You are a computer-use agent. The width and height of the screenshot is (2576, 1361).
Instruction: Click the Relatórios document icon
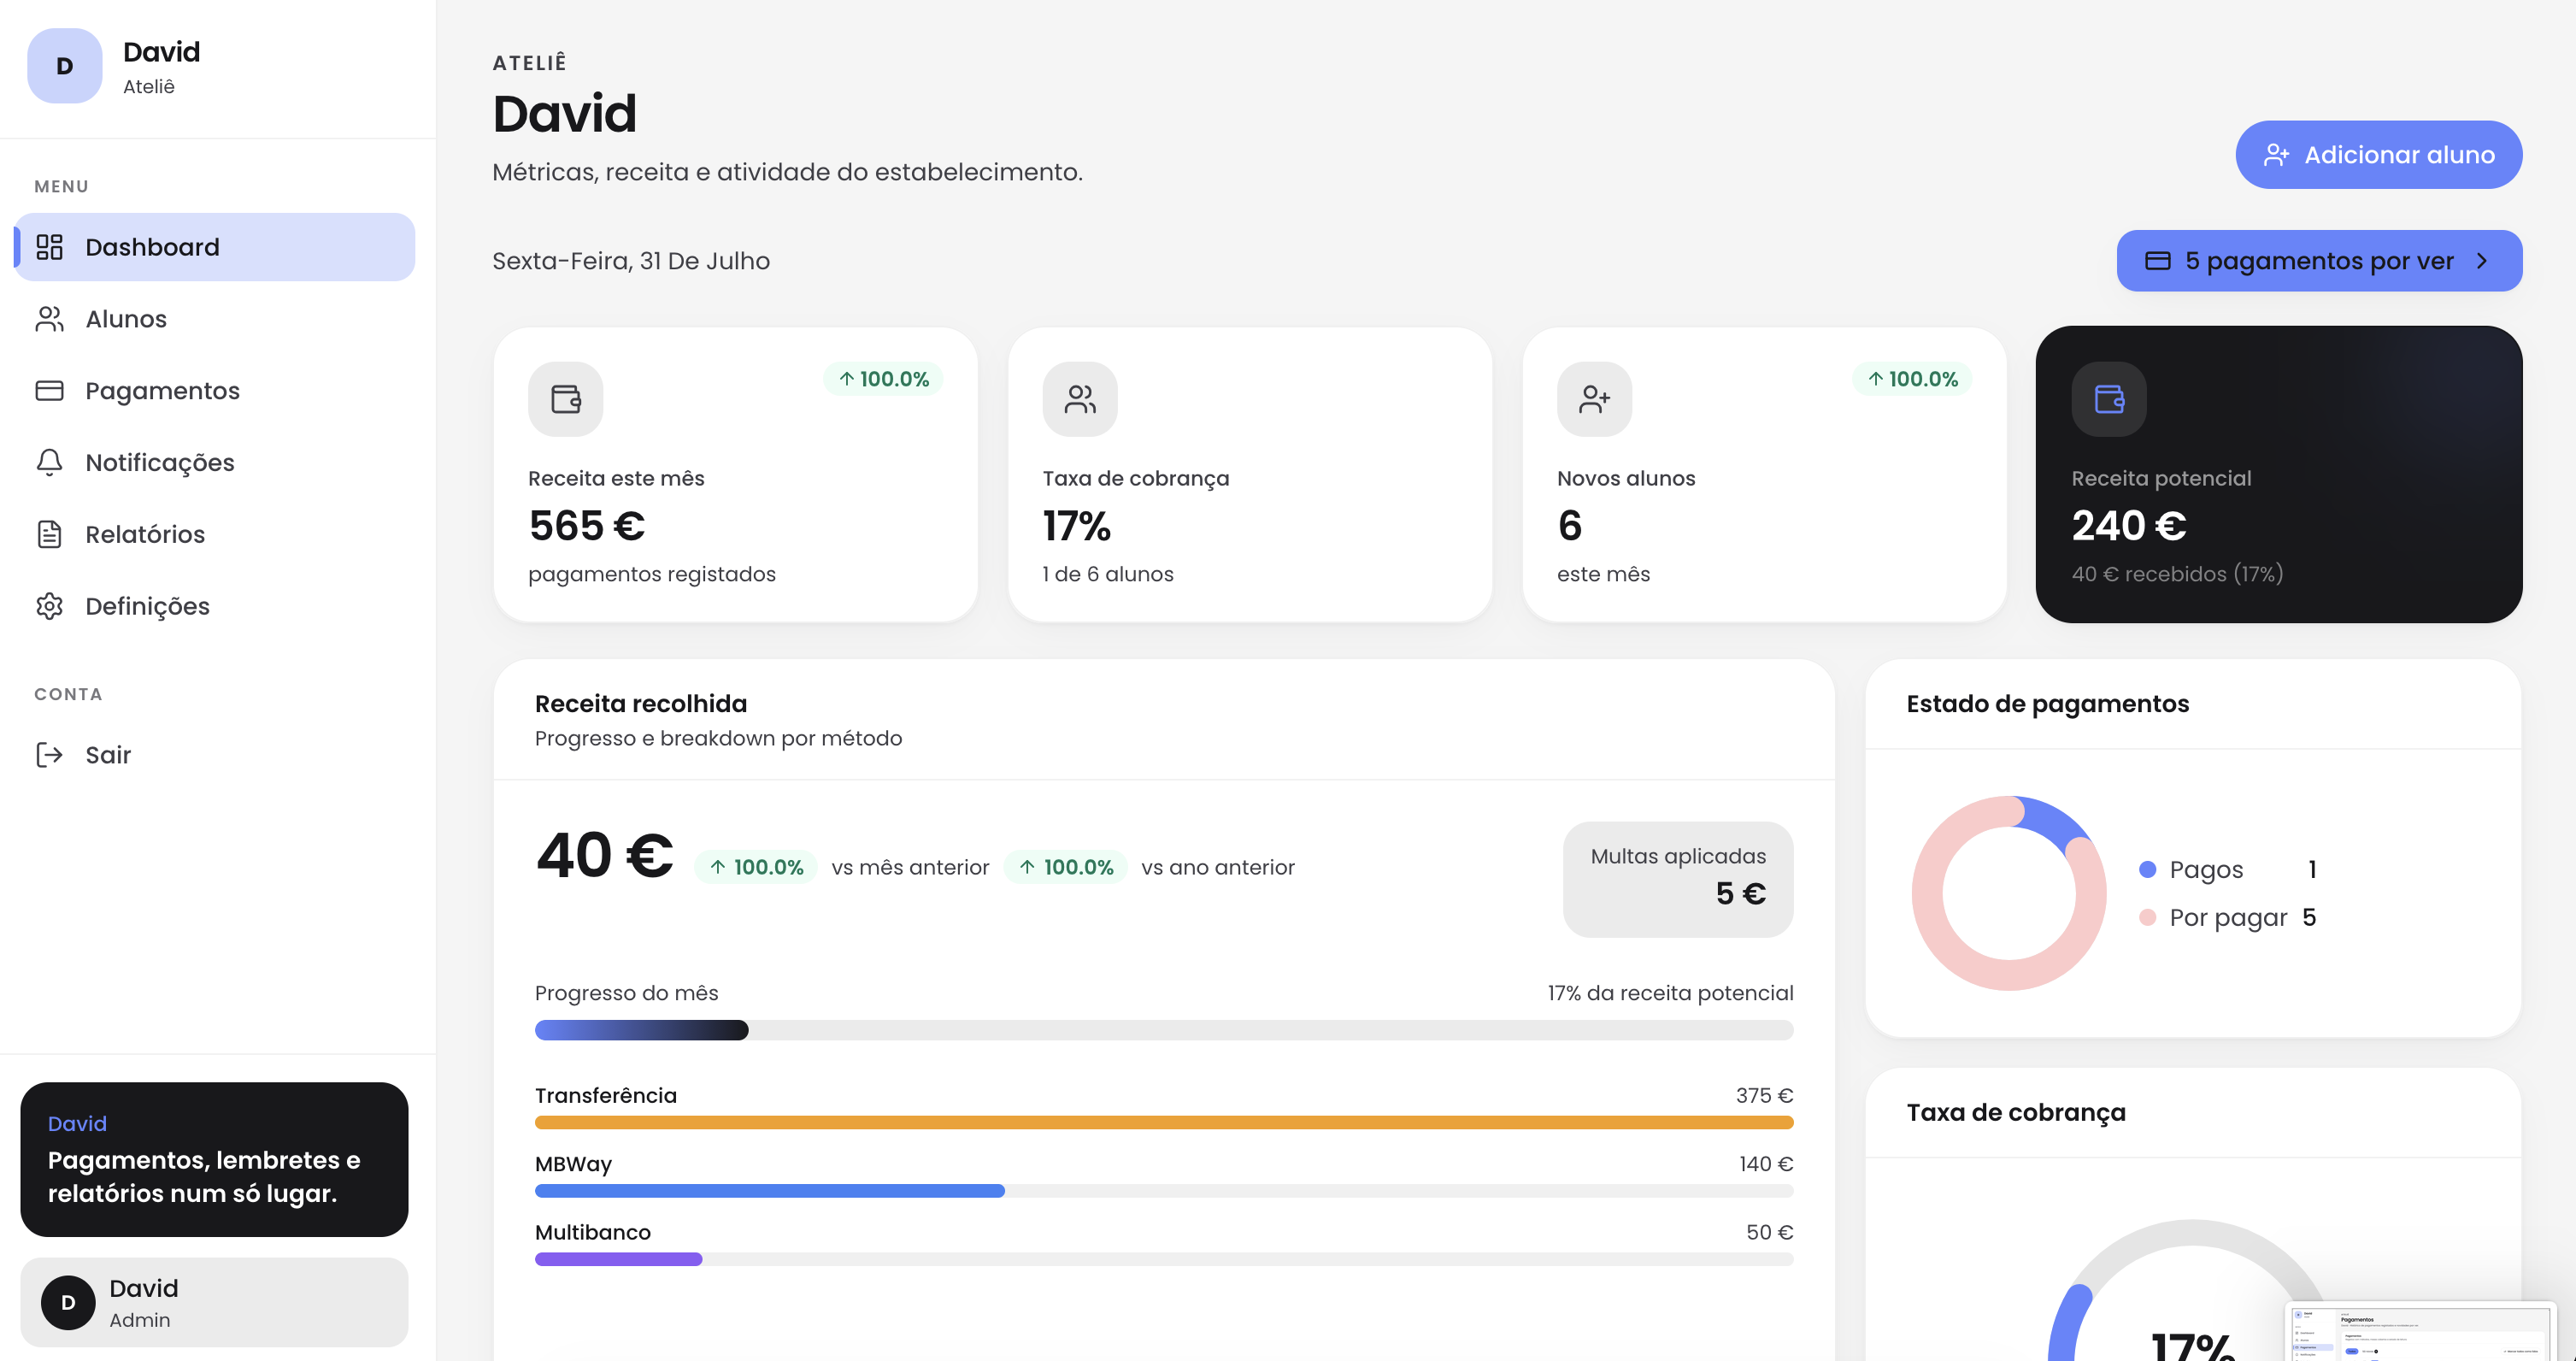click(x=49, y=534)
